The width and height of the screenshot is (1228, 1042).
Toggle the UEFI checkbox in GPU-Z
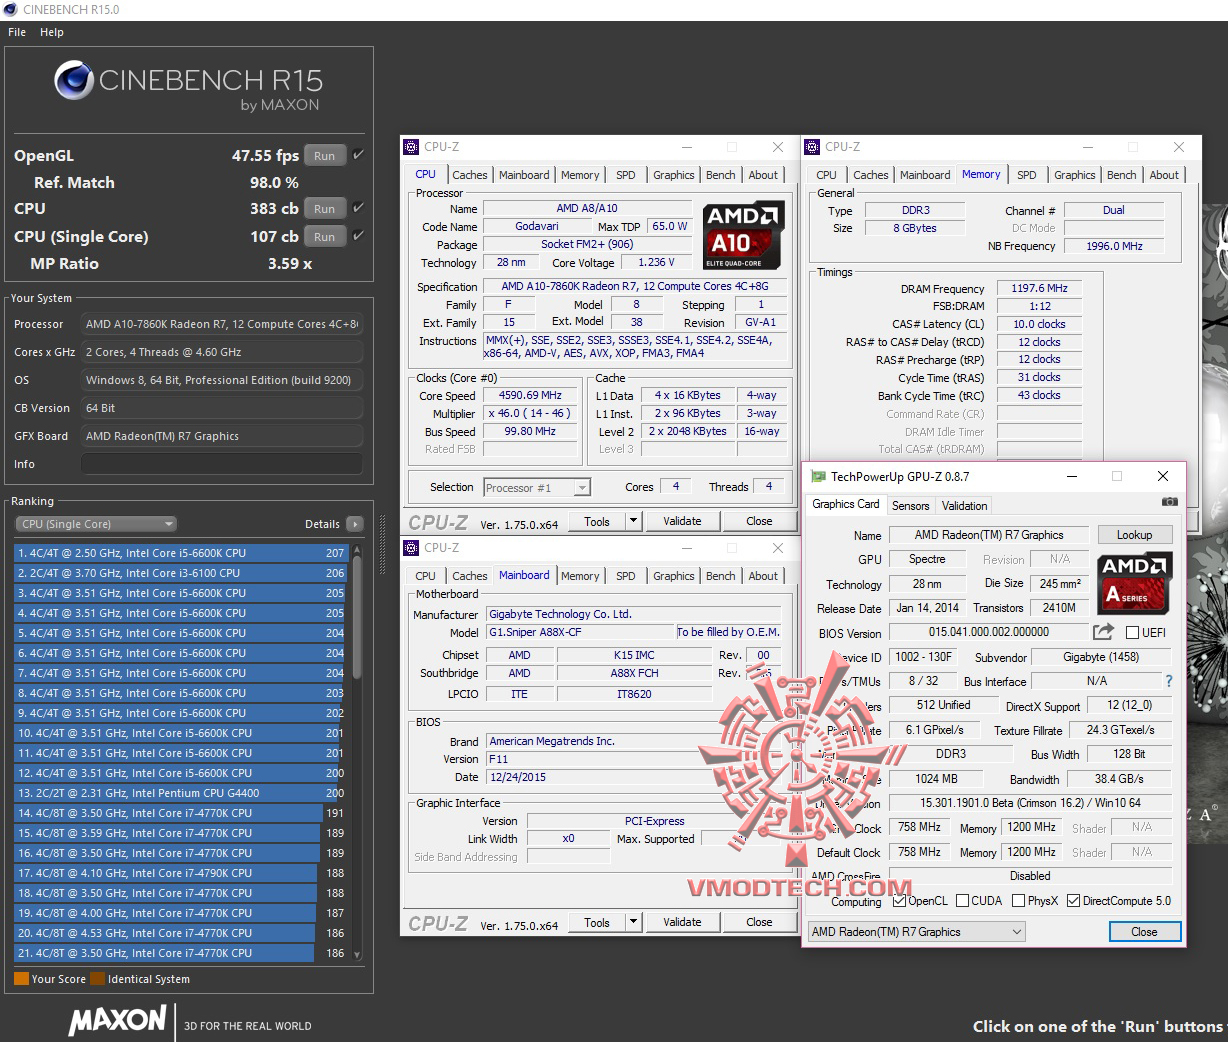pos(1132,633)
